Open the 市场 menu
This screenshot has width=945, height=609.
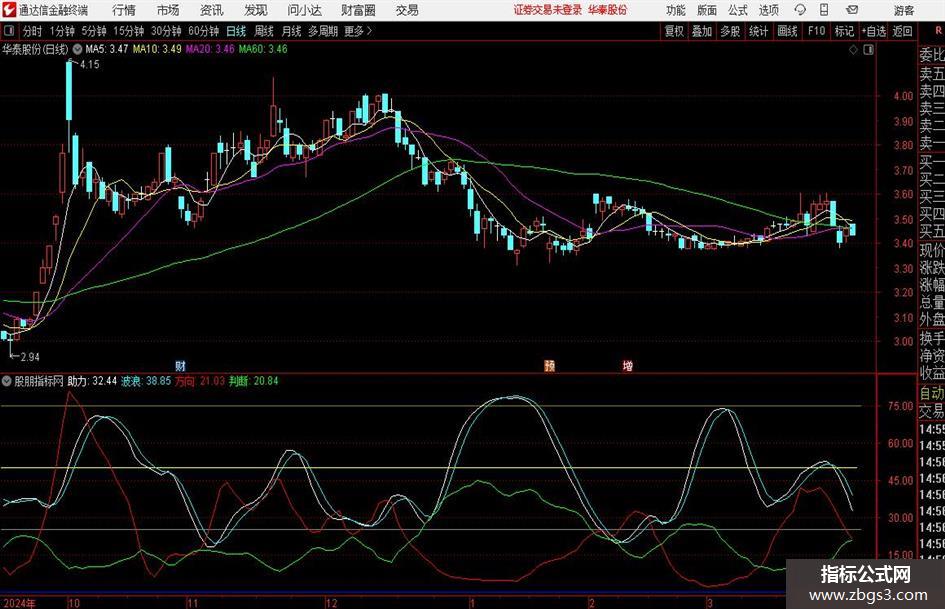pyautogui.click(x=168, y=10)
